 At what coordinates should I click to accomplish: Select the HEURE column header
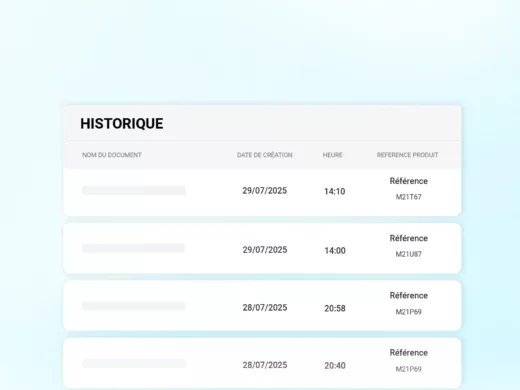pos(333,155)
